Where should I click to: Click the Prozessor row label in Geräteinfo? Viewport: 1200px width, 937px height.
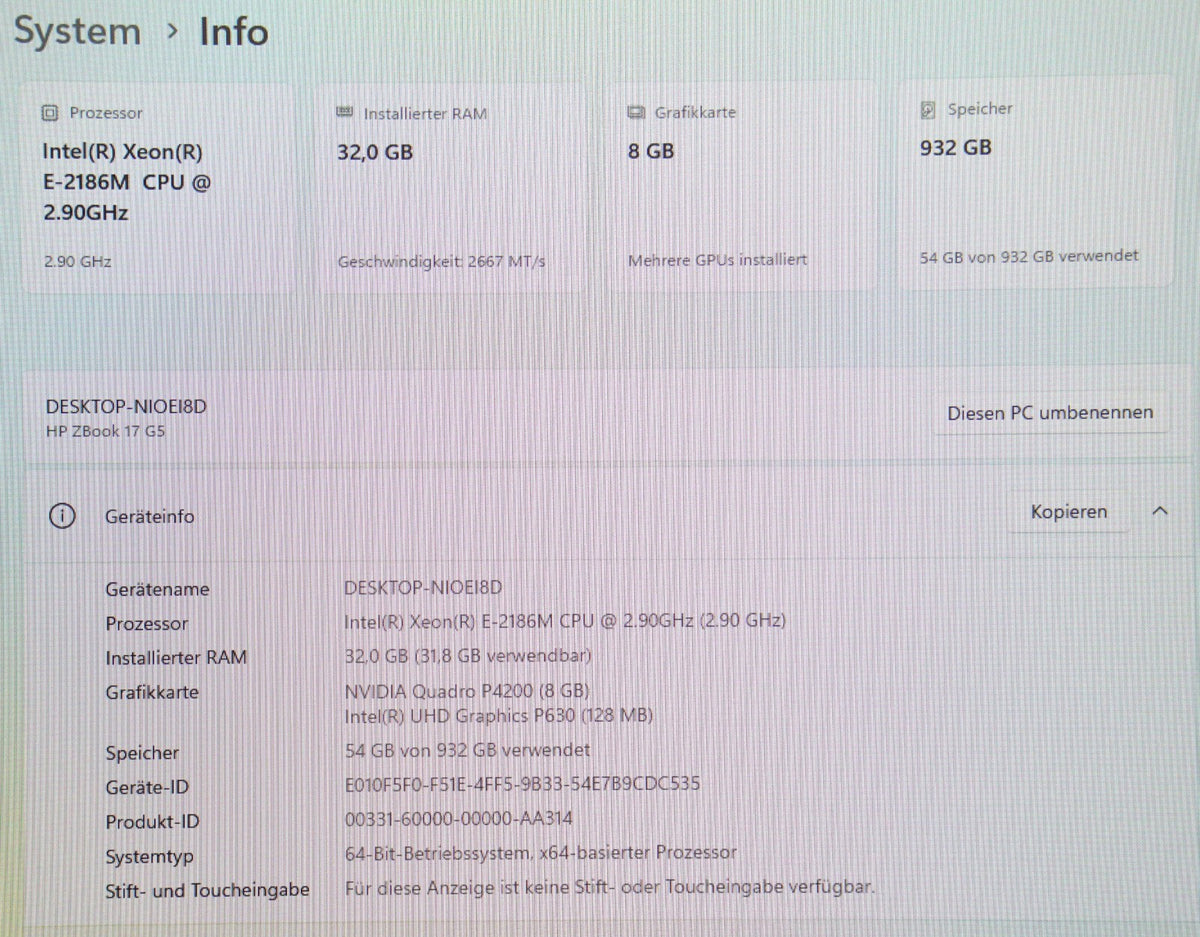(146, 623)
